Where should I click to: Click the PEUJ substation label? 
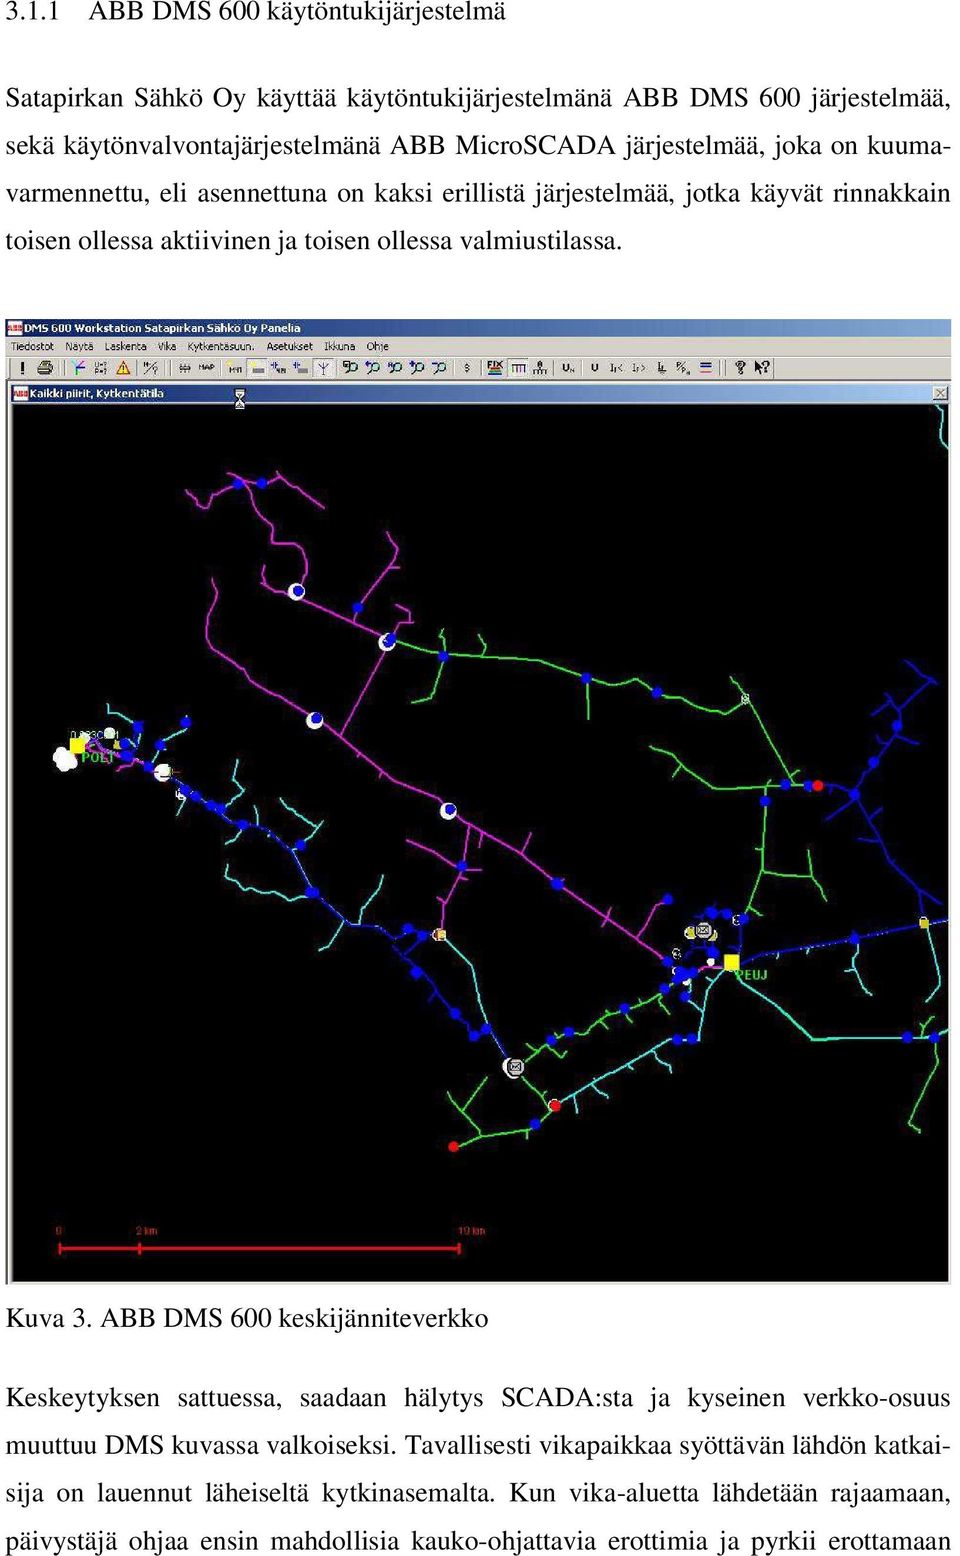click(x=753, y=974)
